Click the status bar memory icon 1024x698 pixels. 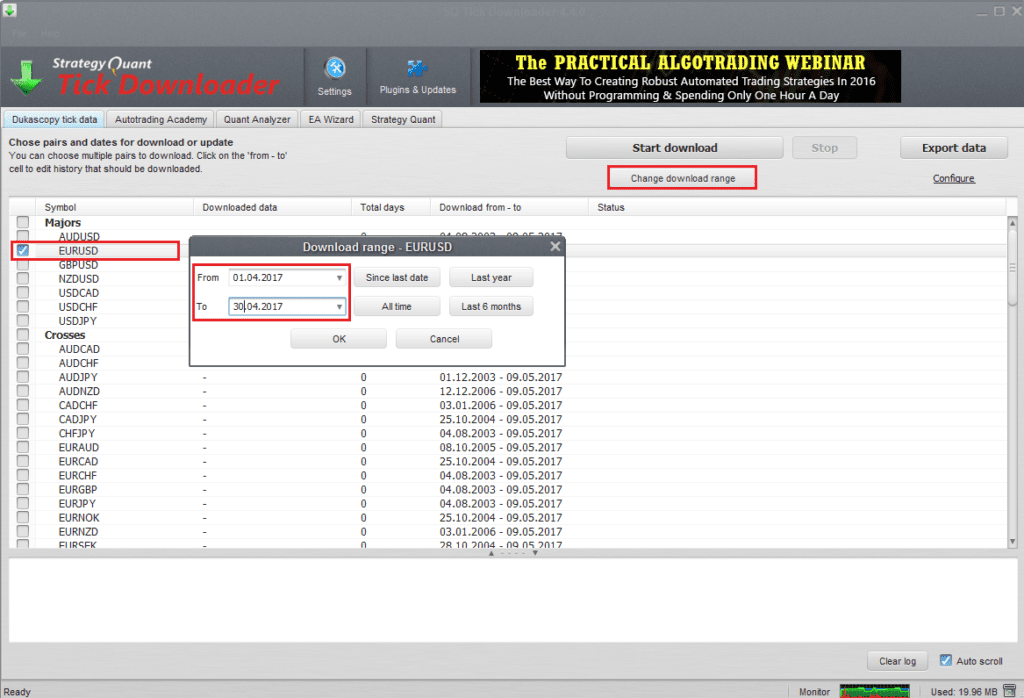(x=1010, y=691)
